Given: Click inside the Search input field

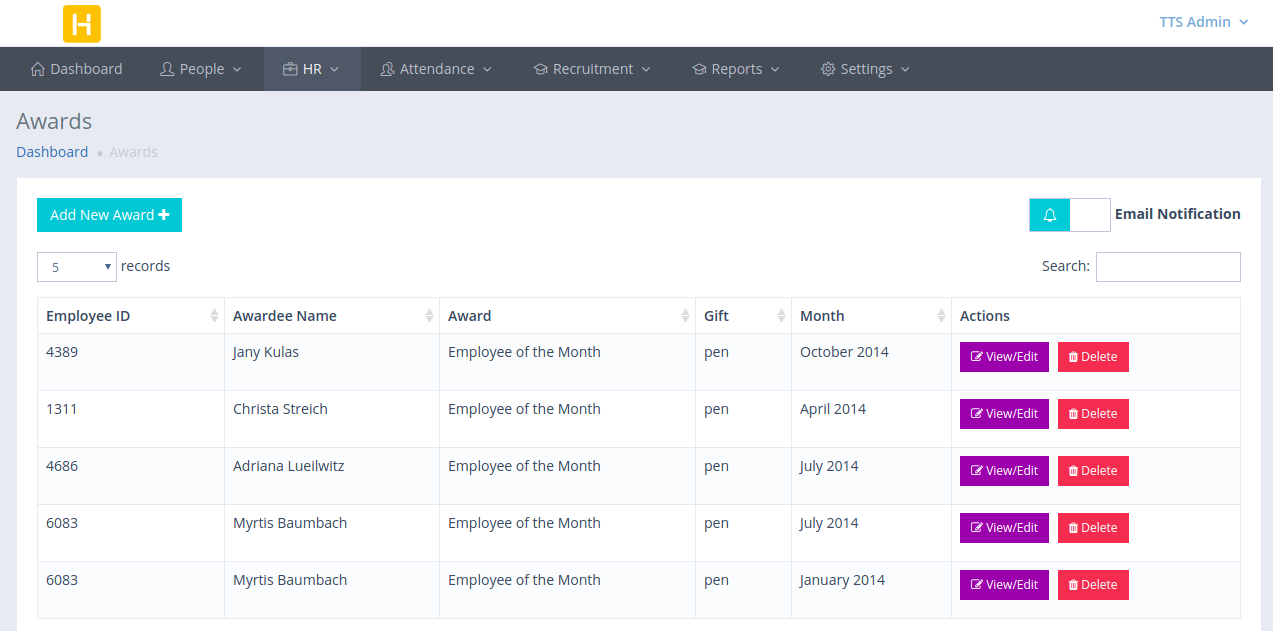Looking at the screenshot, I should coord(1167,266).
